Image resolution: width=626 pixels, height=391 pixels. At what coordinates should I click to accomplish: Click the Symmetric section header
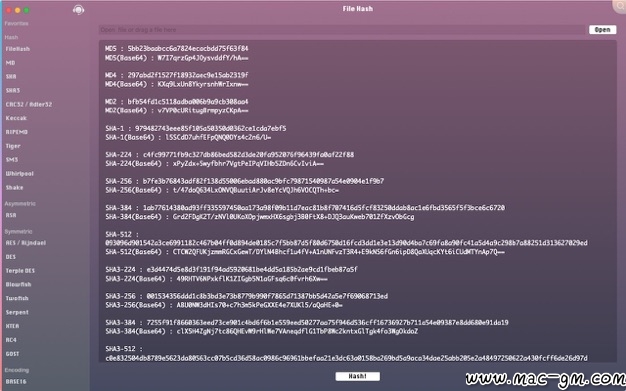tap(18, 231)
